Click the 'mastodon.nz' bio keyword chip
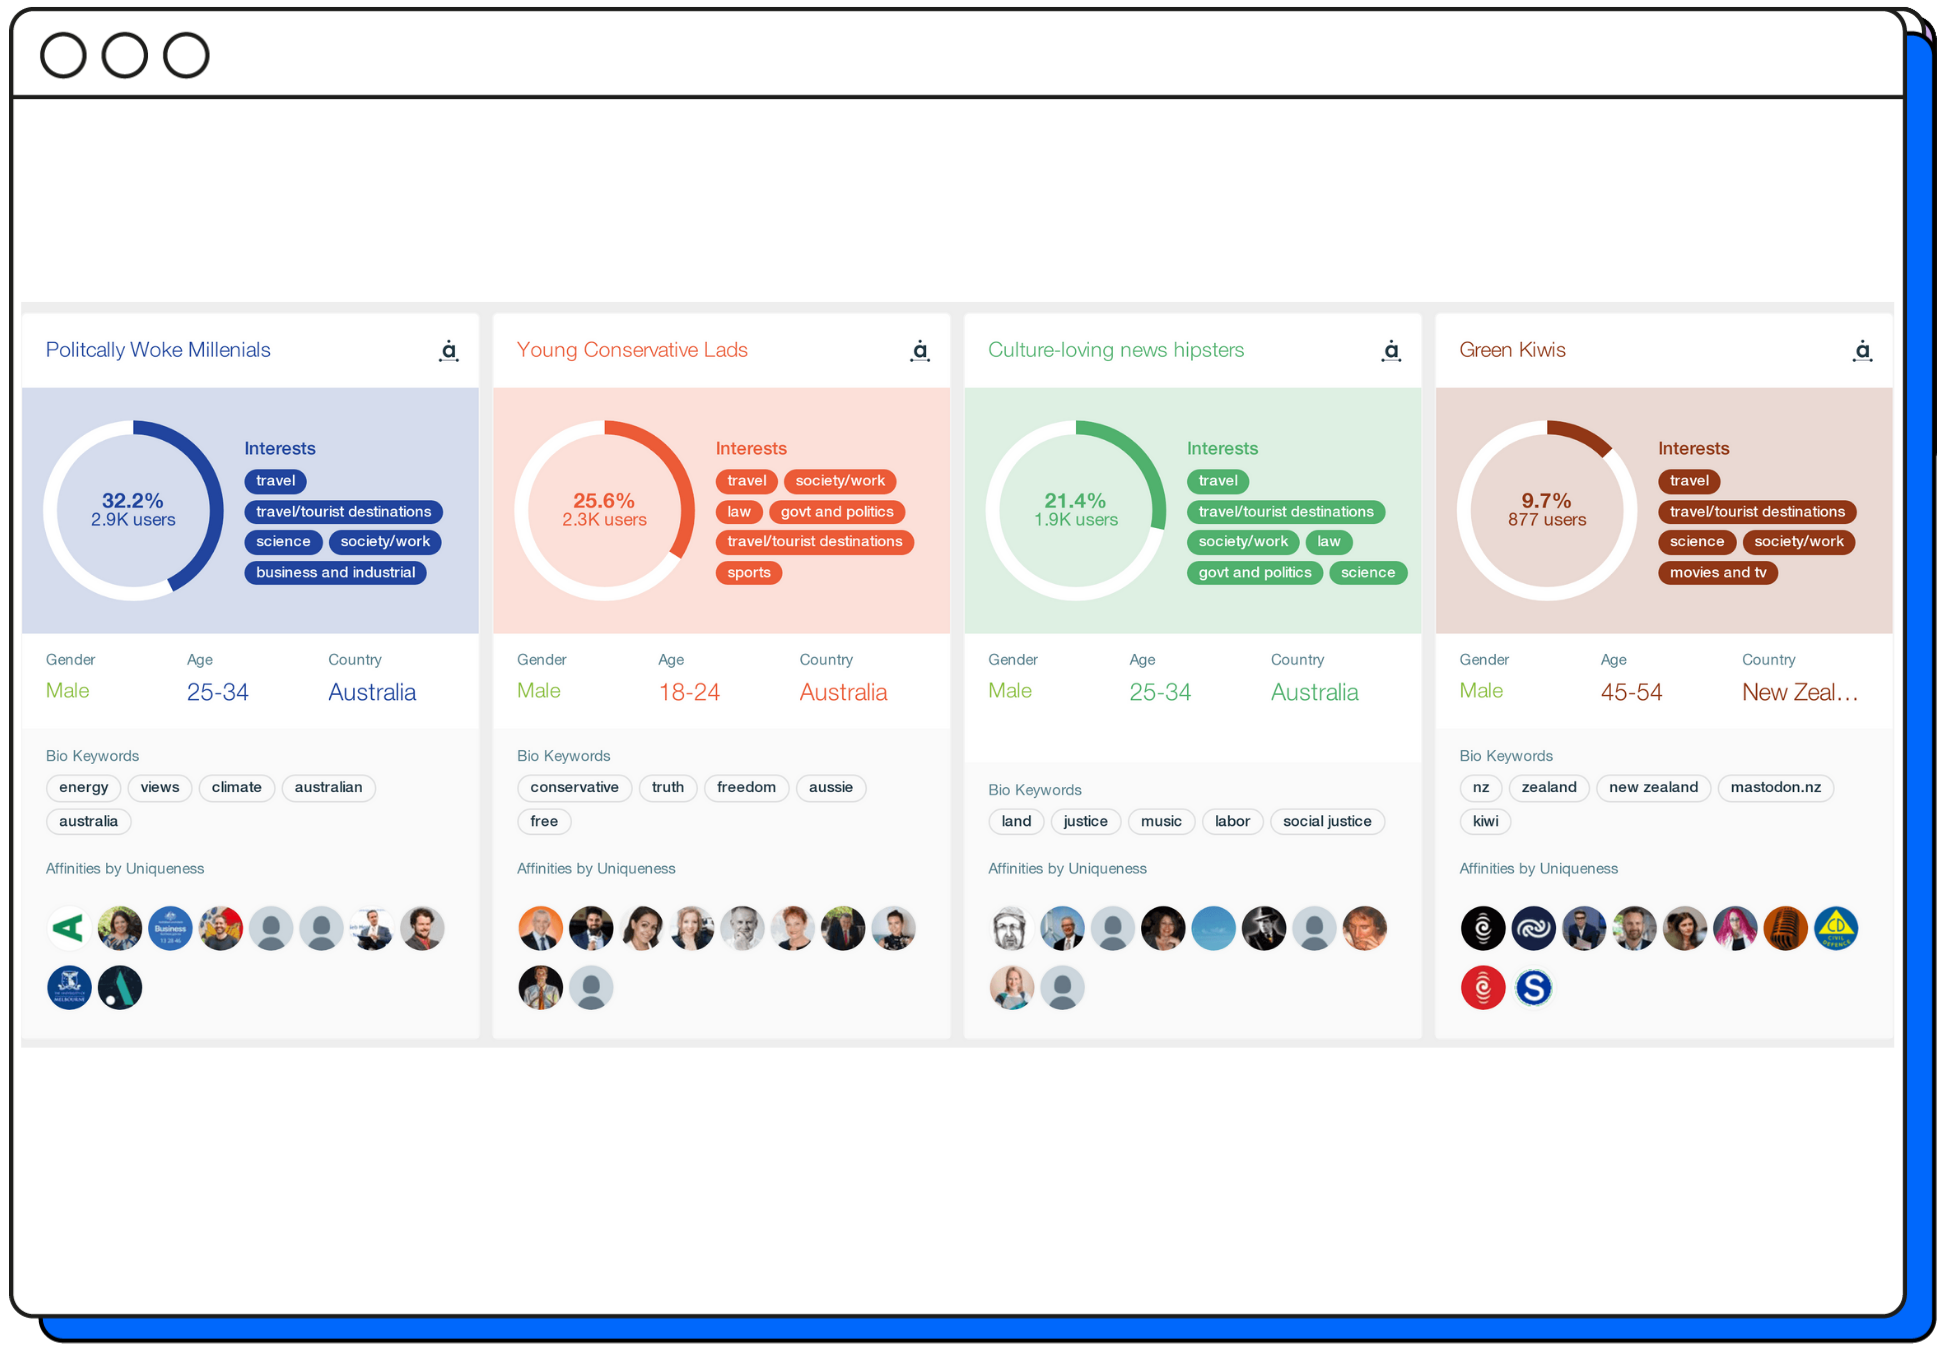1946x1350 pixels. [1775, 788]
